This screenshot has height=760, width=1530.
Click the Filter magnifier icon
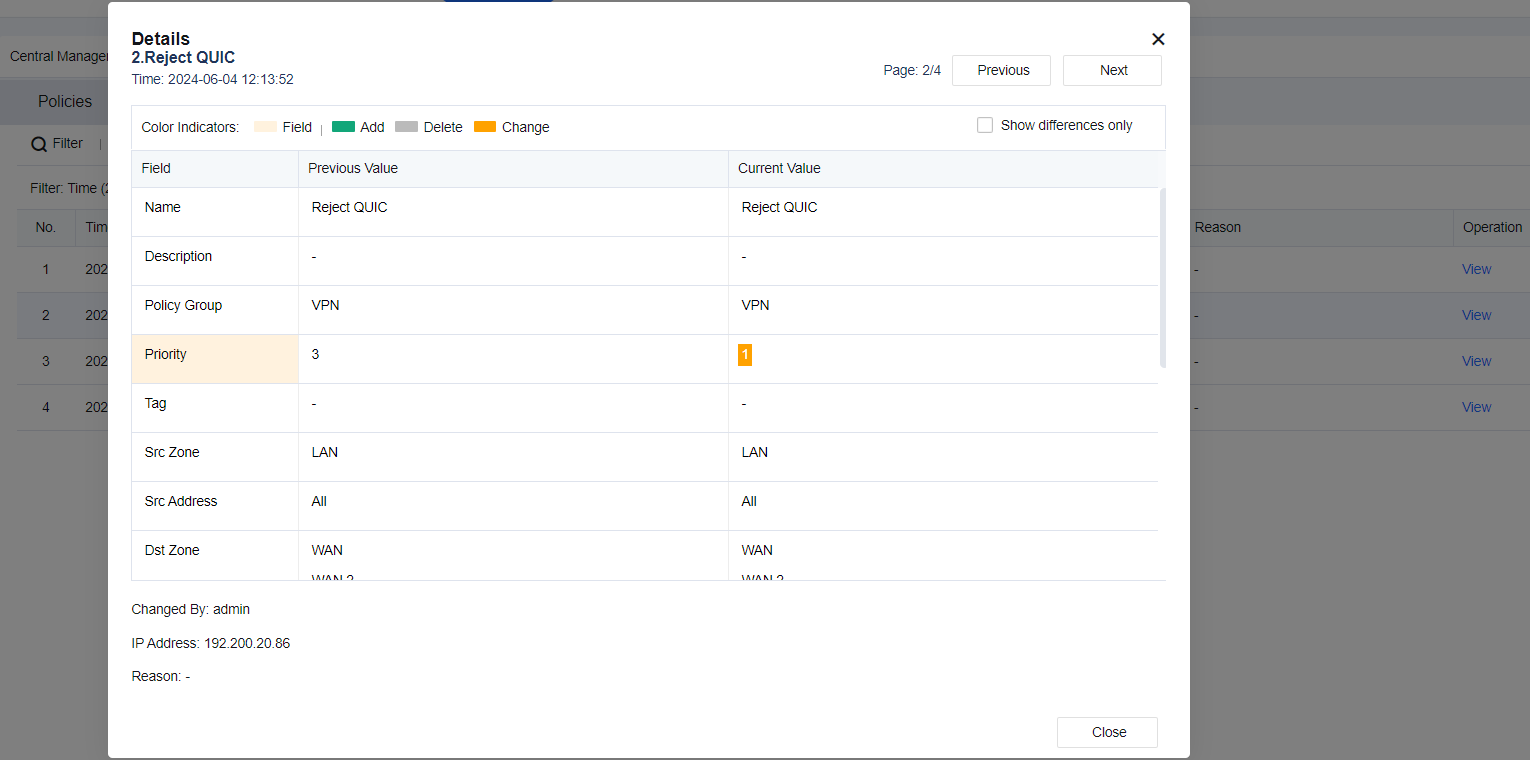point(39,144)
